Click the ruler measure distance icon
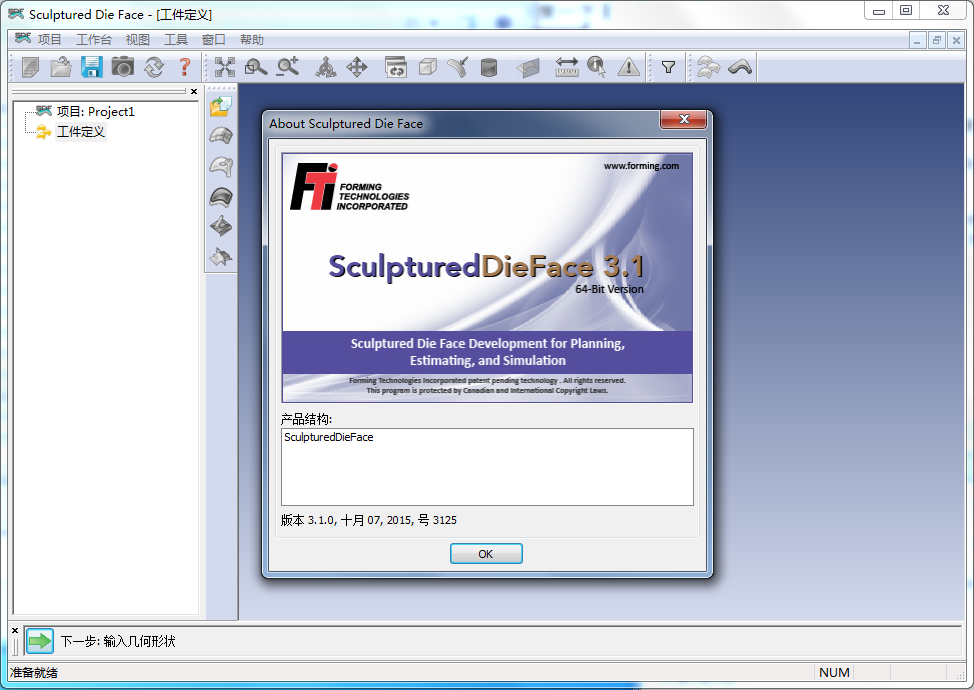Image resolution: width=974 pixels, height=690 pixels. [x=567, y=67]
